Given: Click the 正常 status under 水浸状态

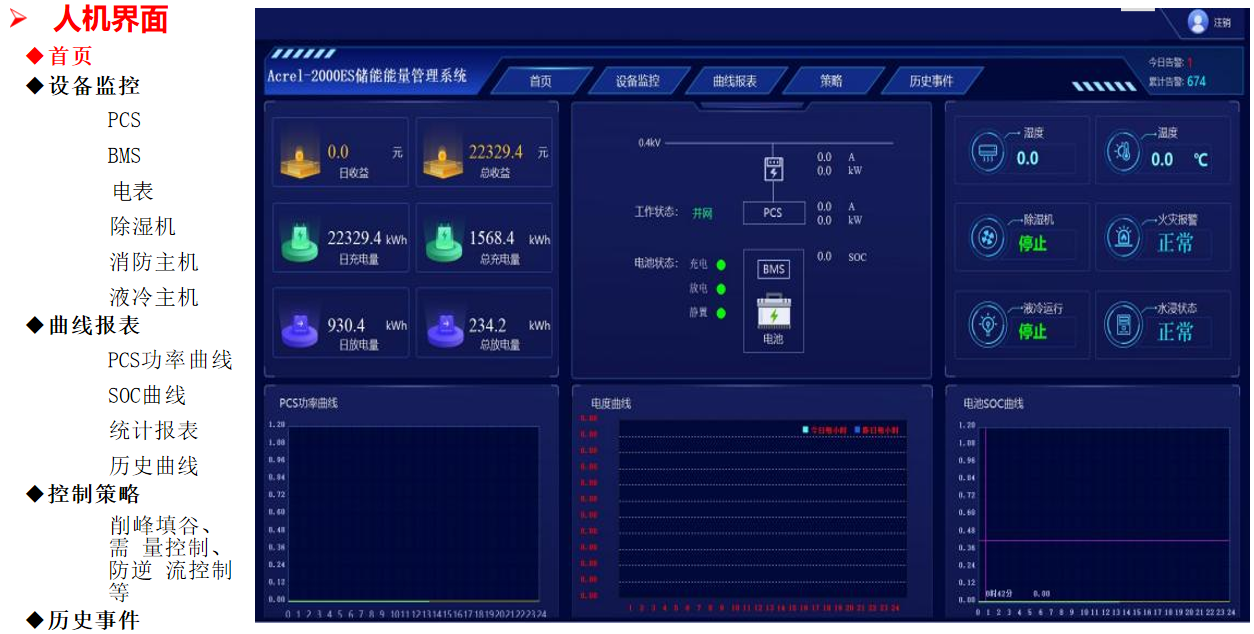Looking at the screenshot, I should (1176, 331).
